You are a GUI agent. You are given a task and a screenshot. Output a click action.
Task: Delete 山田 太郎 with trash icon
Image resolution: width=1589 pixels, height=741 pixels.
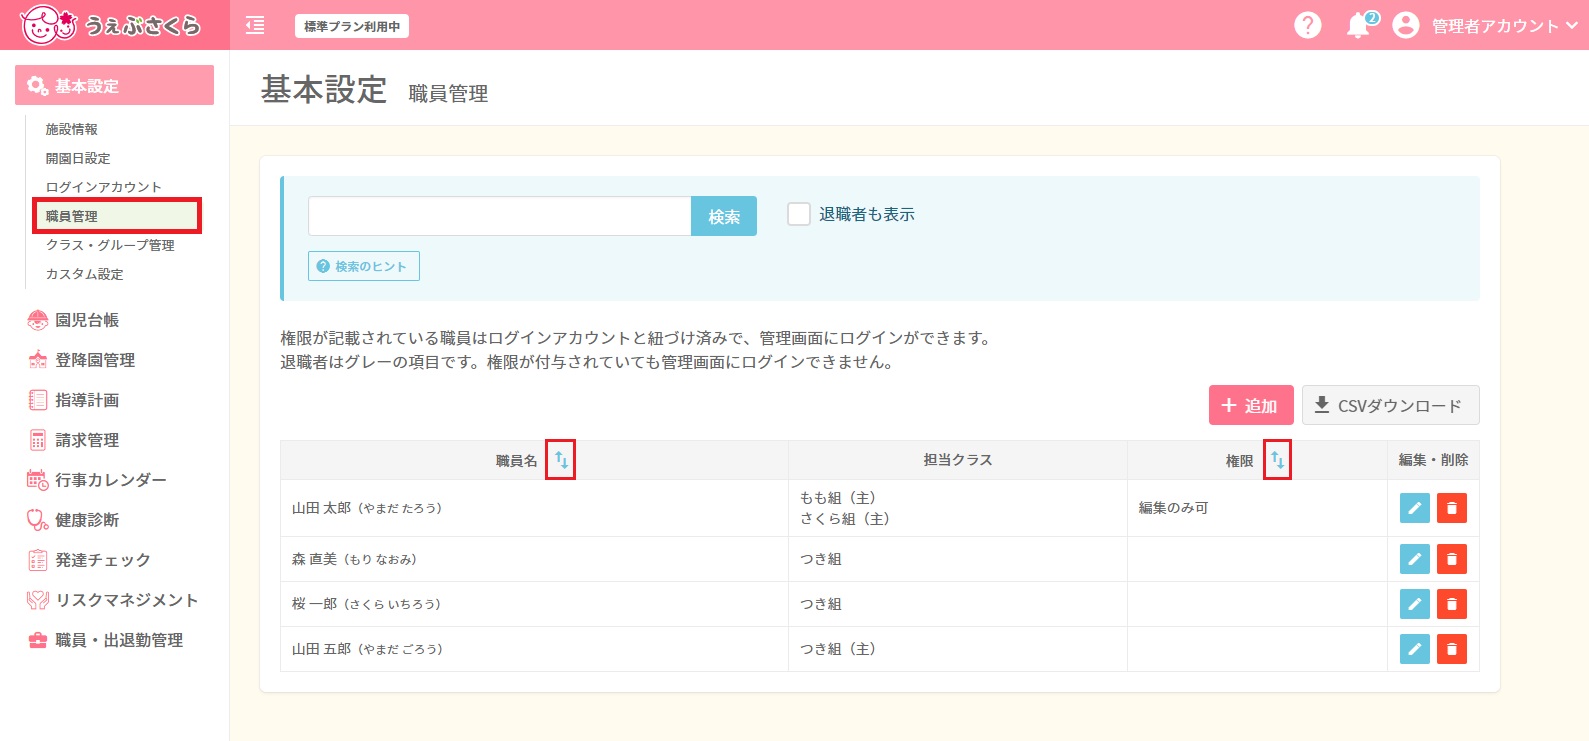pyautogui.click(x=1451, y=508)
